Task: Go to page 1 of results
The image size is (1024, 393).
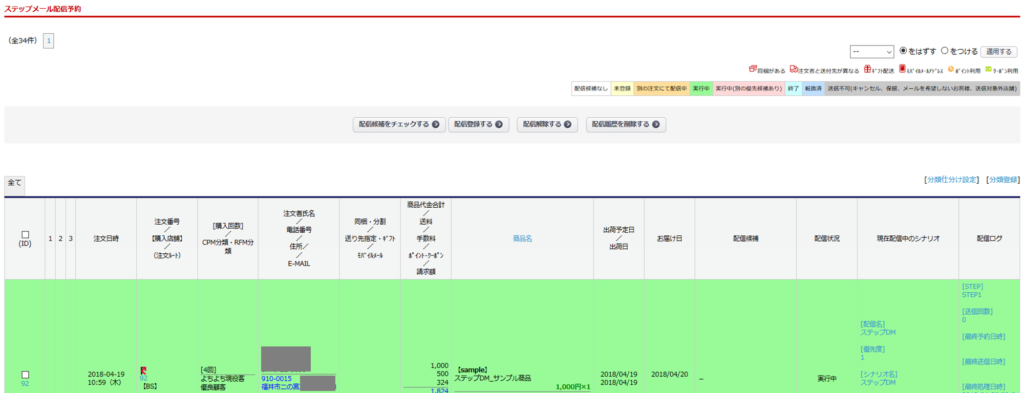Action: (48, 40)
